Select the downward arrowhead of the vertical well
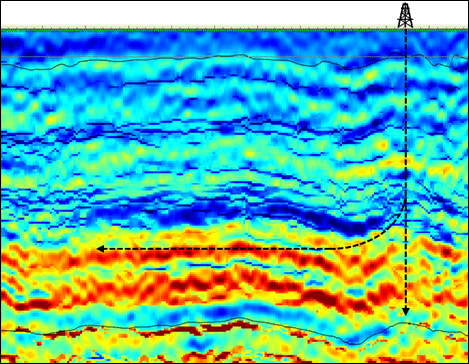The image size is (469, 364). 406,311
